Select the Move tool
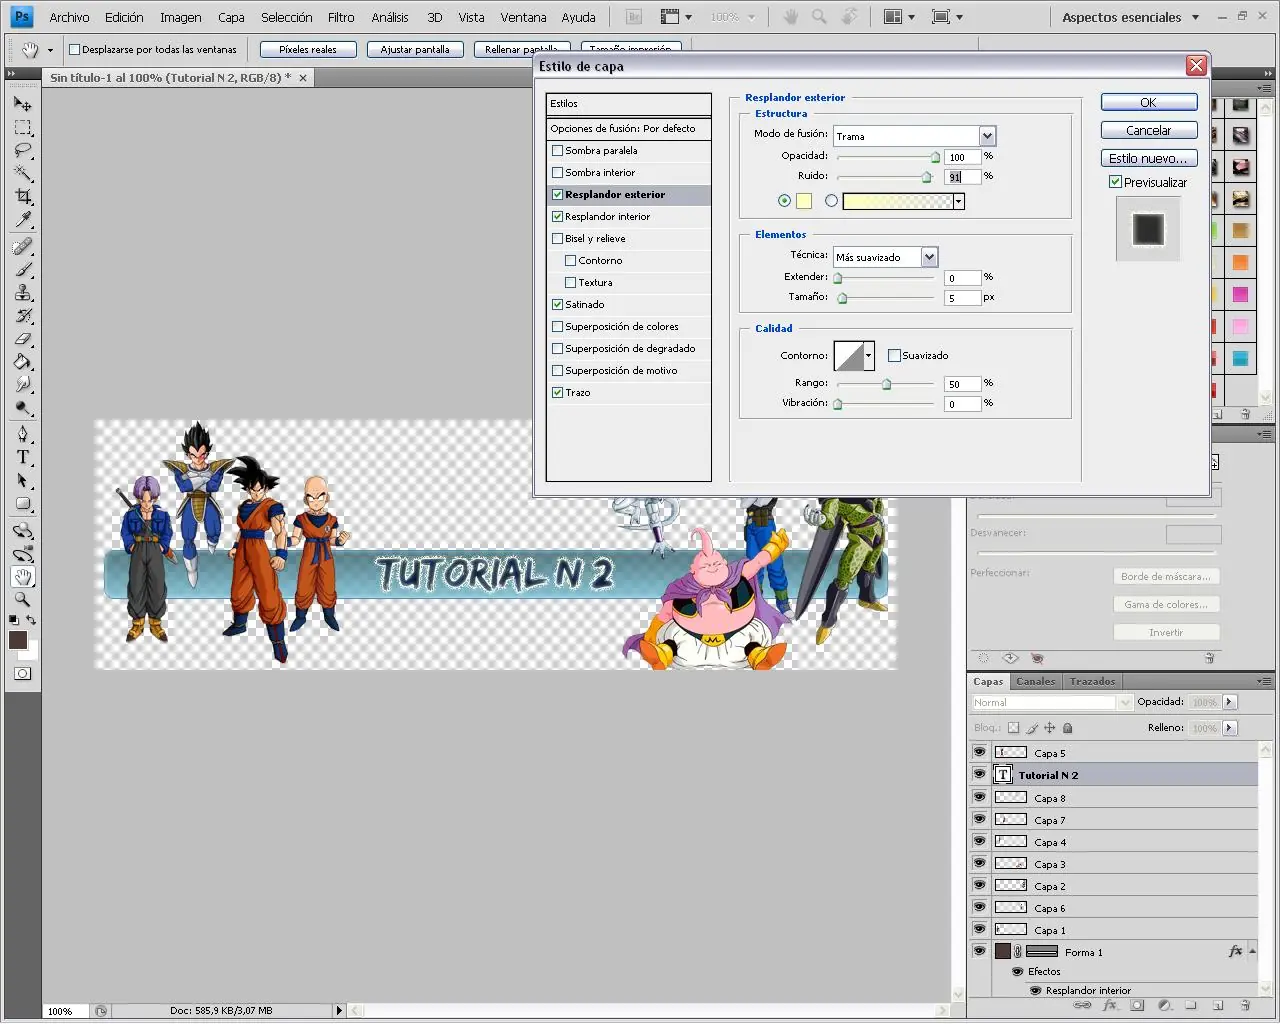 [23, 104]
